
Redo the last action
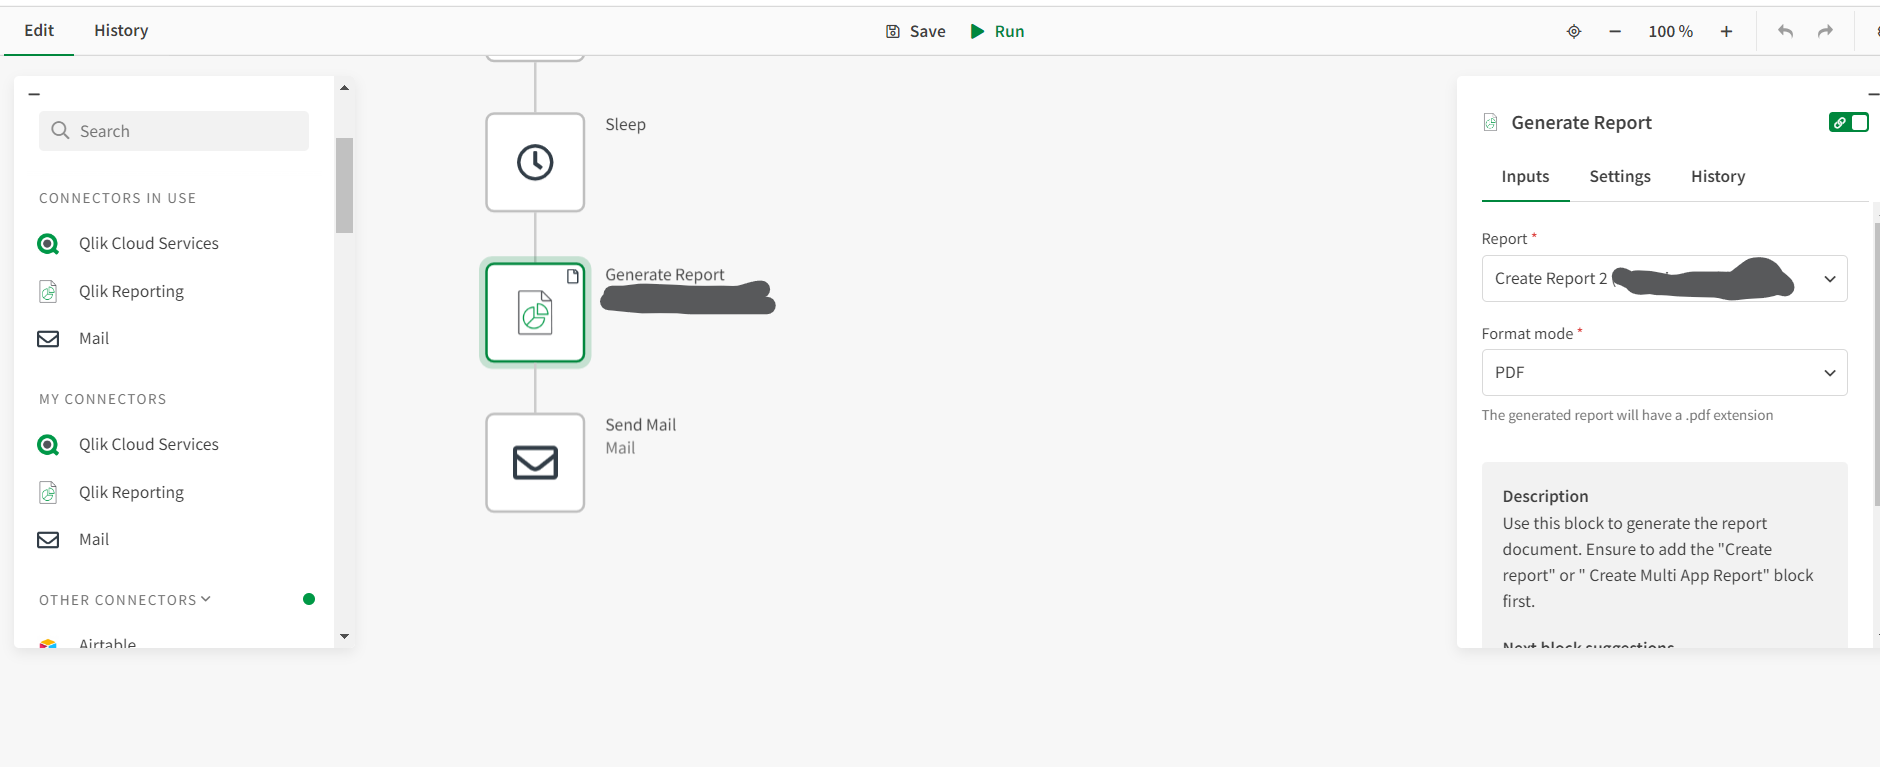click(1825, 32)
